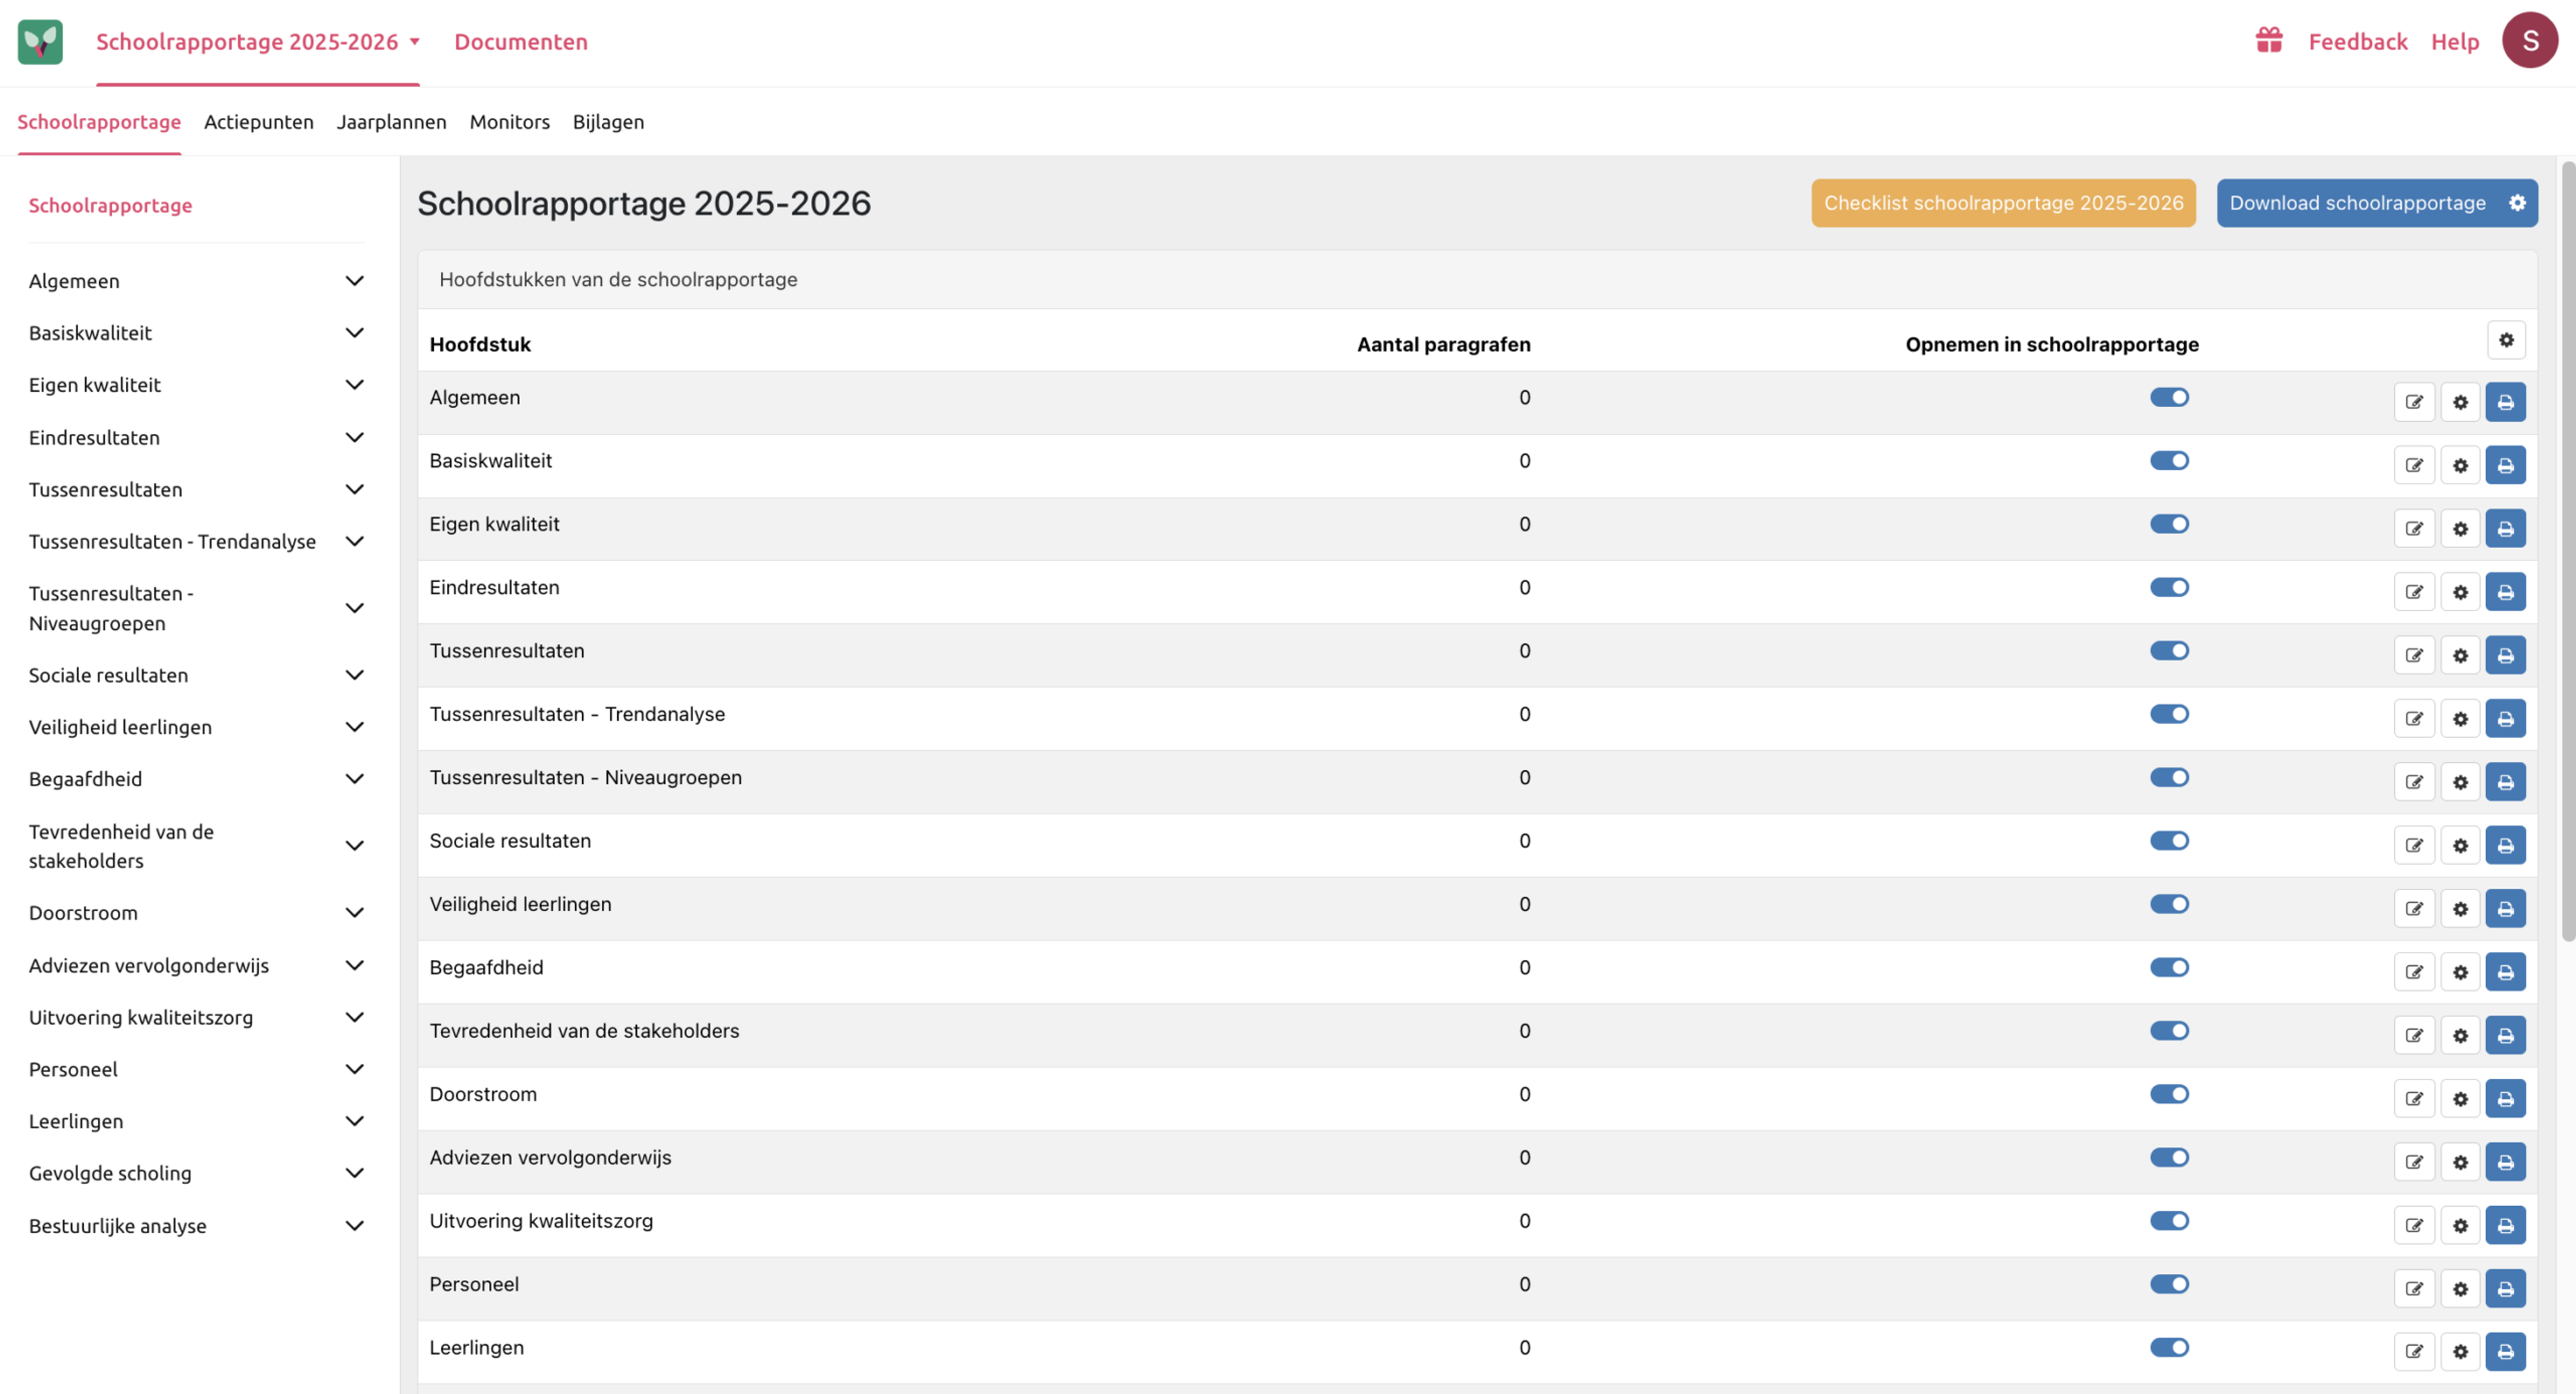Image resolution: width=2576 pixels, height=1394 pixels.
Task: Toggle Algemeen inclusion in schoolrapportage
Action: click(2169, 397)
